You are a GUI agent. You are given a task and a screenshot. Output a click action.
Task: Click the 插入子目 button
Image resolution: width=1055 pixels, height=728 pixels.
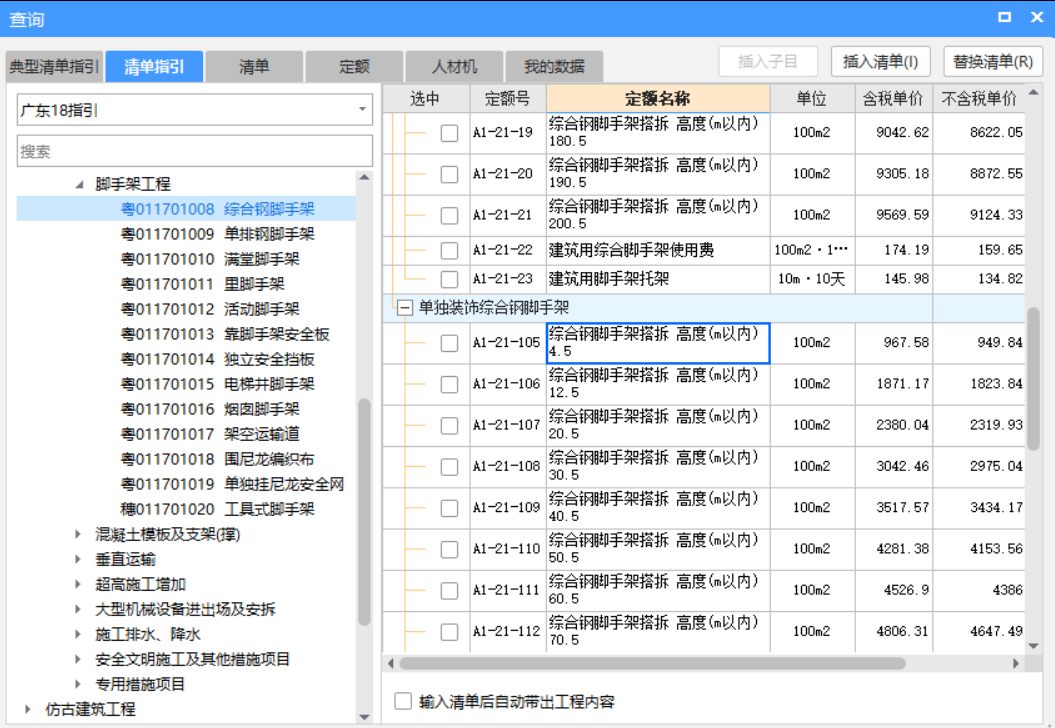tap(766, 61)
